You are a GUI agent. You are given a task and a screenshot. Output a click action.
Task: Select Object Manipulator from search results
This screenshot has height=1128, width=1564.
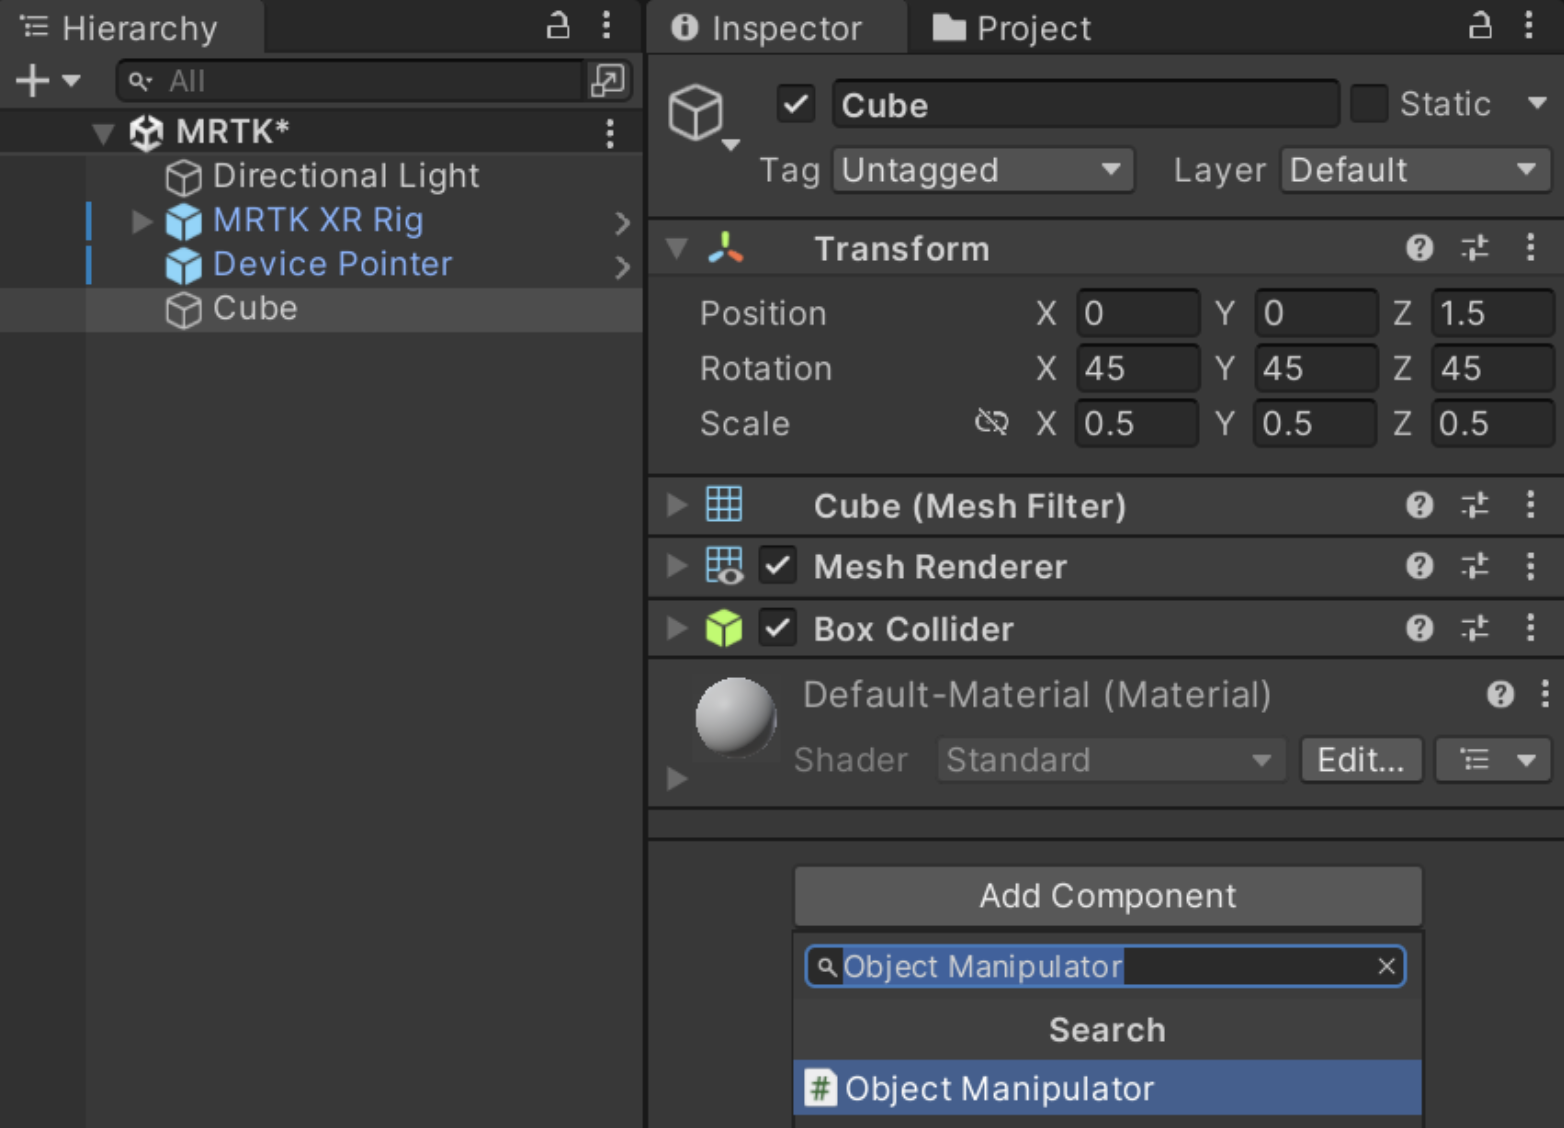coord(1108,1088)
